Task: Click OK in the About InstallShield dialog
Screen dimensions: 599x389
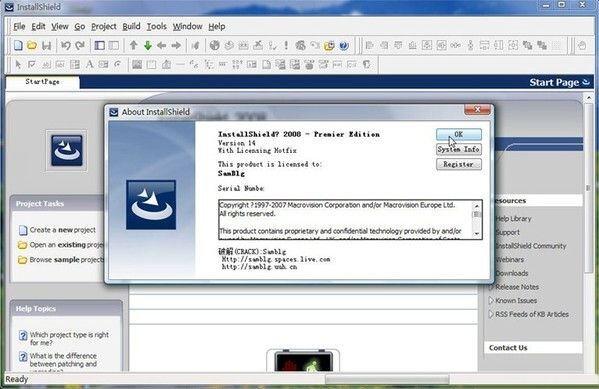Action: point(459,135)
